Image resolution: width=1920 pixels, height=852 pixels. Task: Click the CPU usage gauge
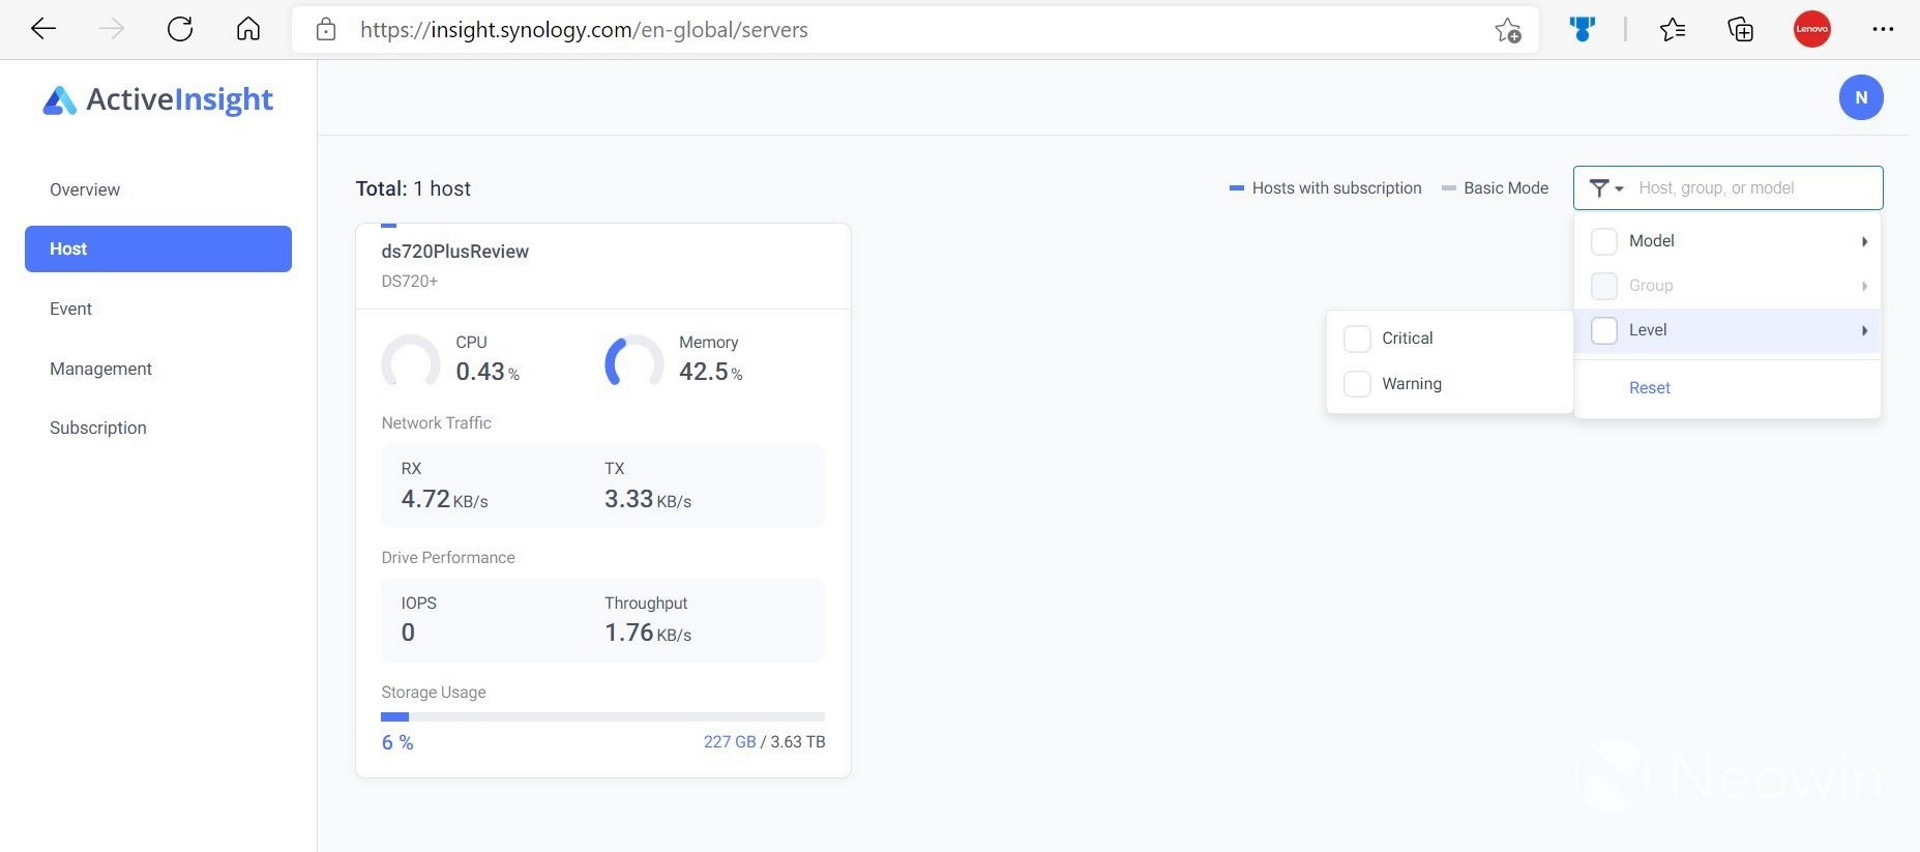[410, 362]
